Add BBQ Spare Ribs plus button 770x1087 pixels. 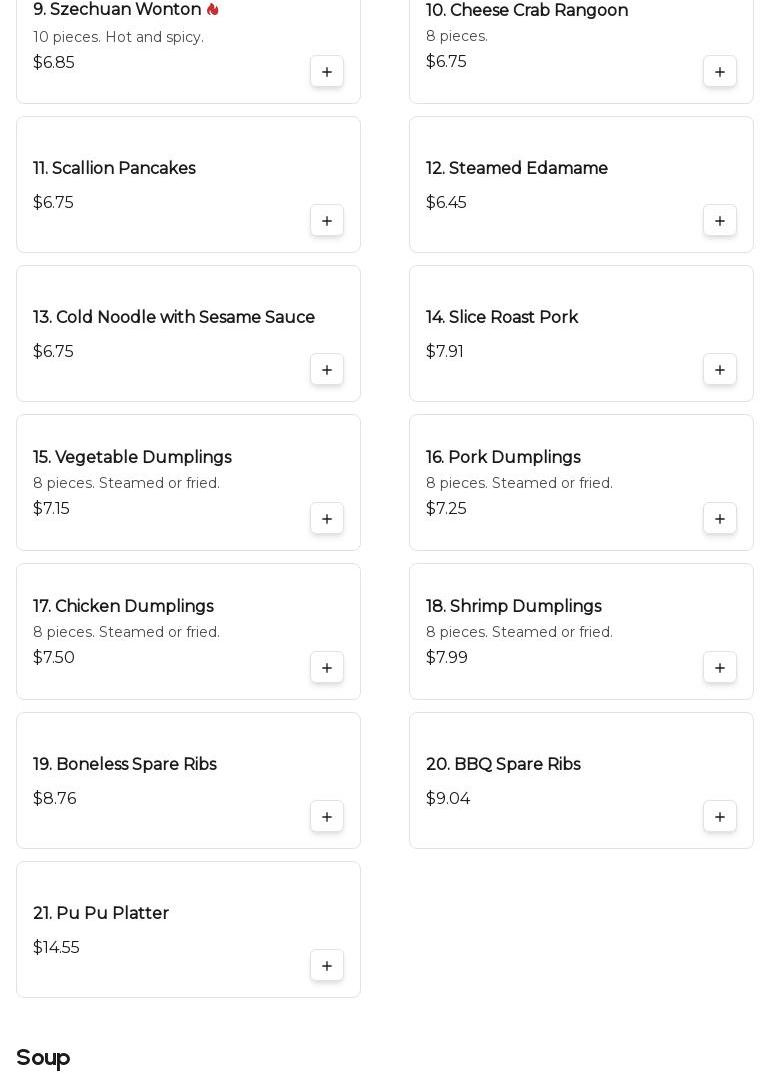click(719, 817)
